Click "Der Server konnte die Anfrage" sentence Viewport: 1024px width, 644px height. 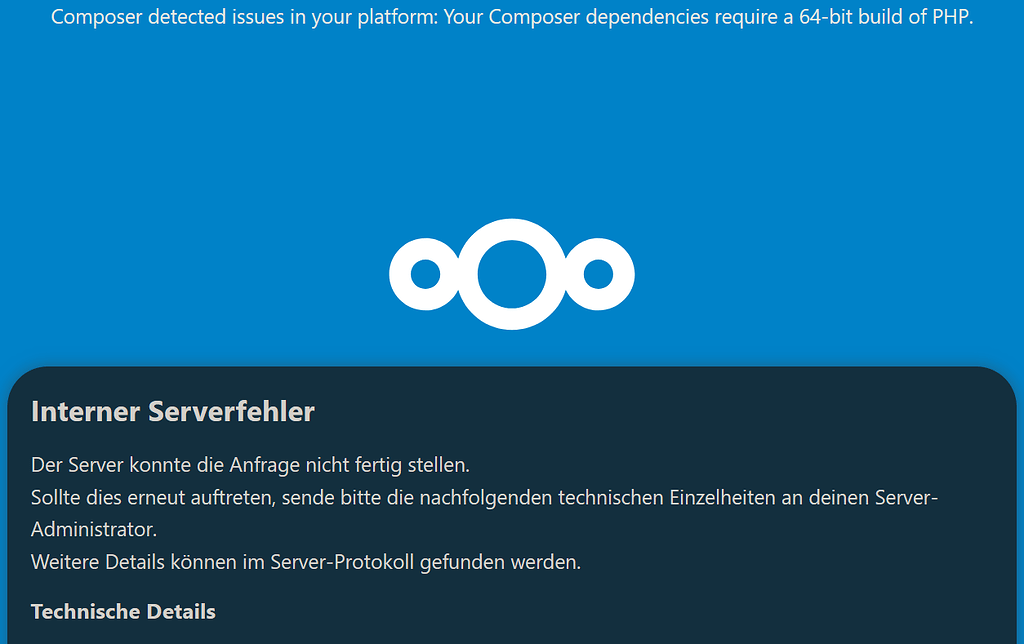click(250, 465)
